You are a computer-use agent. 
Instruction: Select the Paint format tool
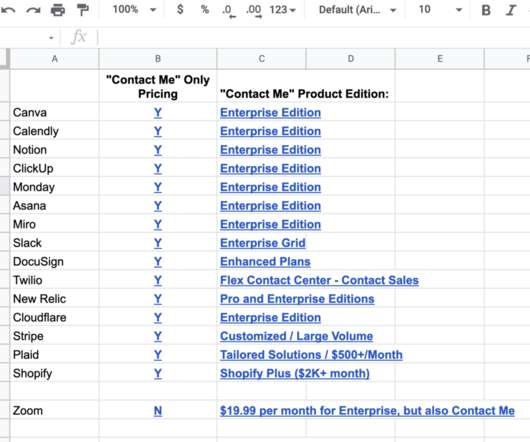82,10
